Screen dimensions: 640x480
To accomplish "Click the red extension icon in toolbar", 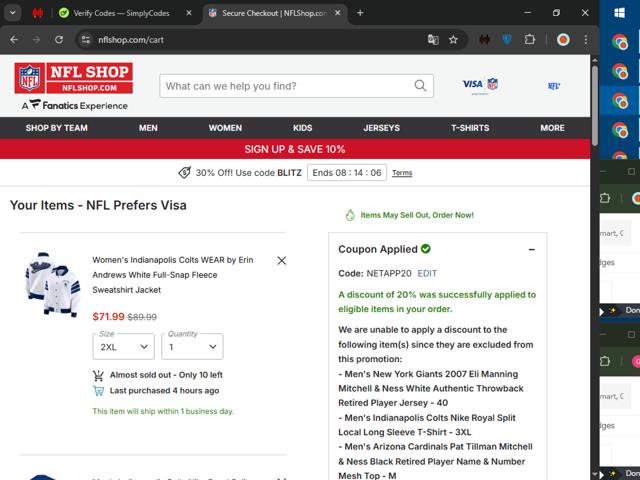I will (484, 40).
